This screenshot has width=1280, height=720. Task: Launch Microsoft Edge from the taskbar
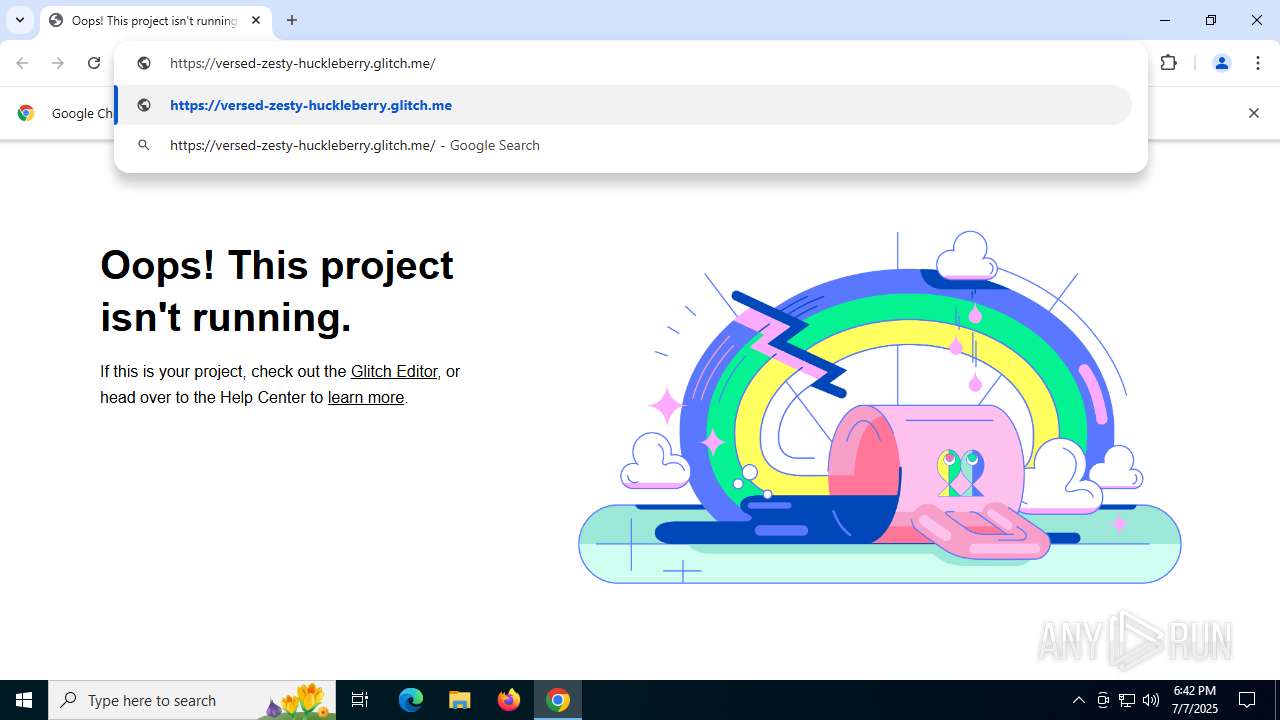click(x=411, y=700)
